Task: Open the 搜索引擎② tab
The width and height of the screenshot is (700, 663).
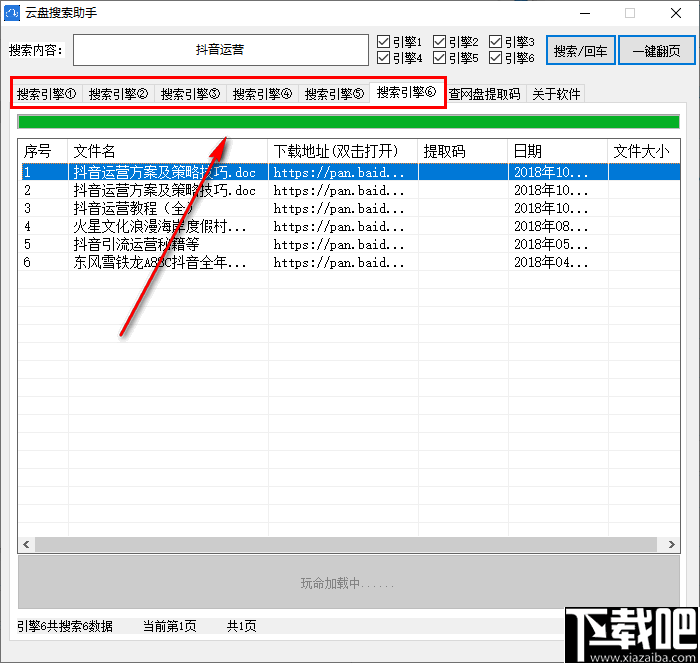Action: (x=119, y=94)
